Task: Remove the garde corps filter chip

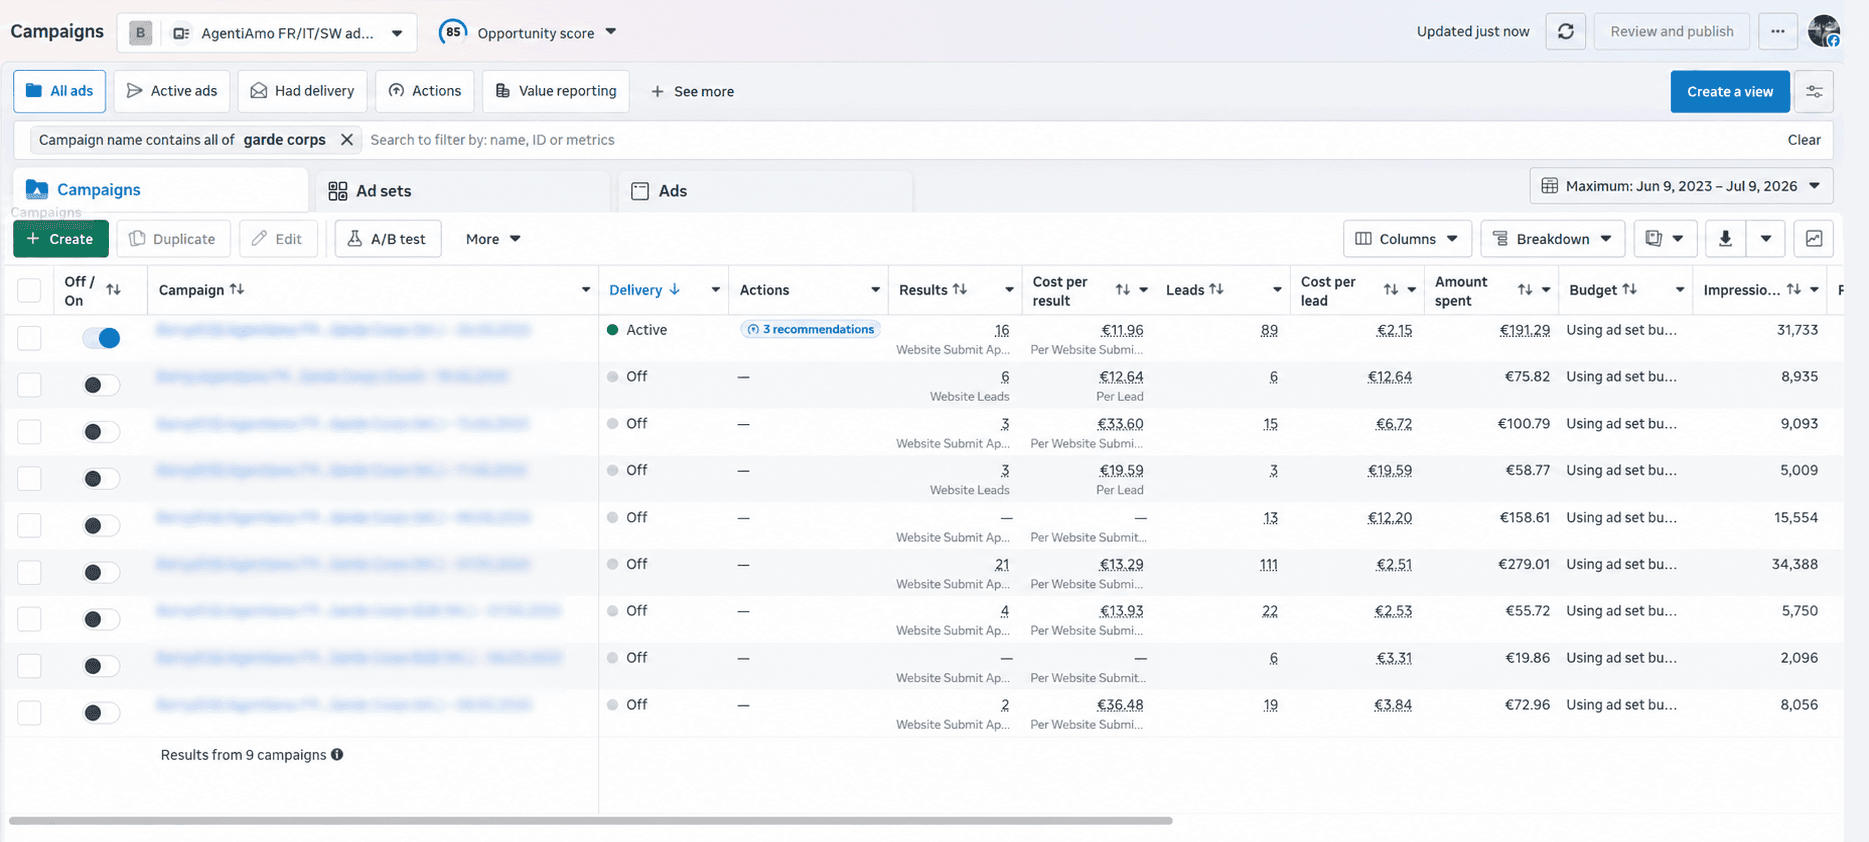Action: pyautogui.click(x=346, y=140)
